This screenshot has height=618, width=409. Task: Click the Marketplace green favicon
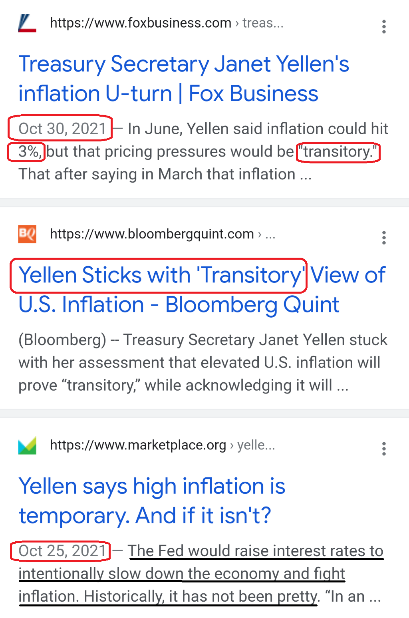click(27, 445)
